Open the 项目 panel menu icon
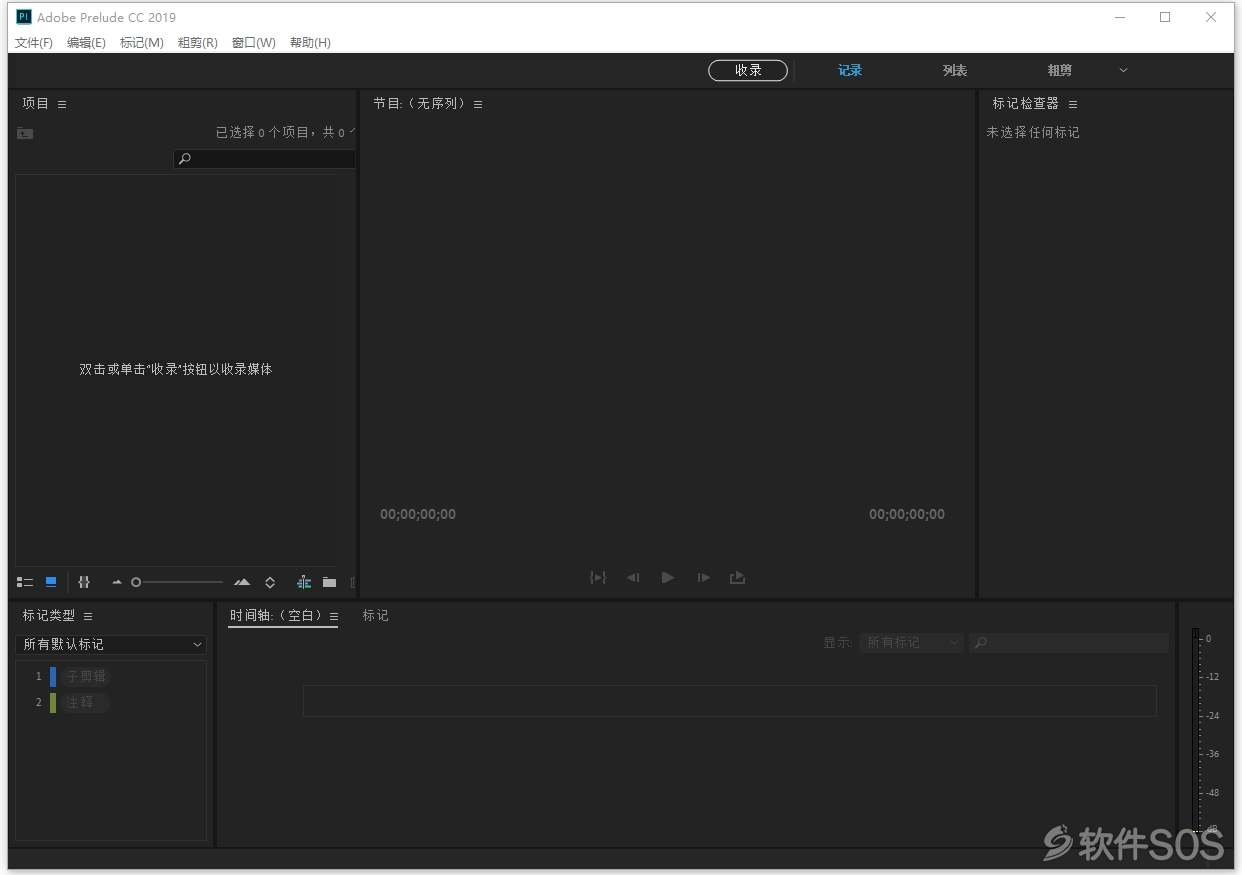 click(x=62, y=104)
